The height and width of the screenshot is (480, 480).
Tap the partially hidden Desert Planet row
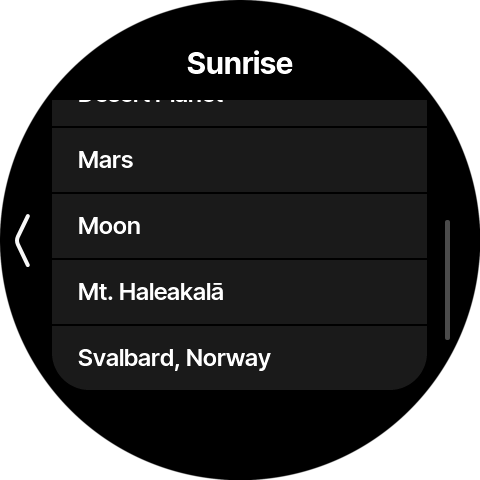pyautogui.click(x=239, y=113)
